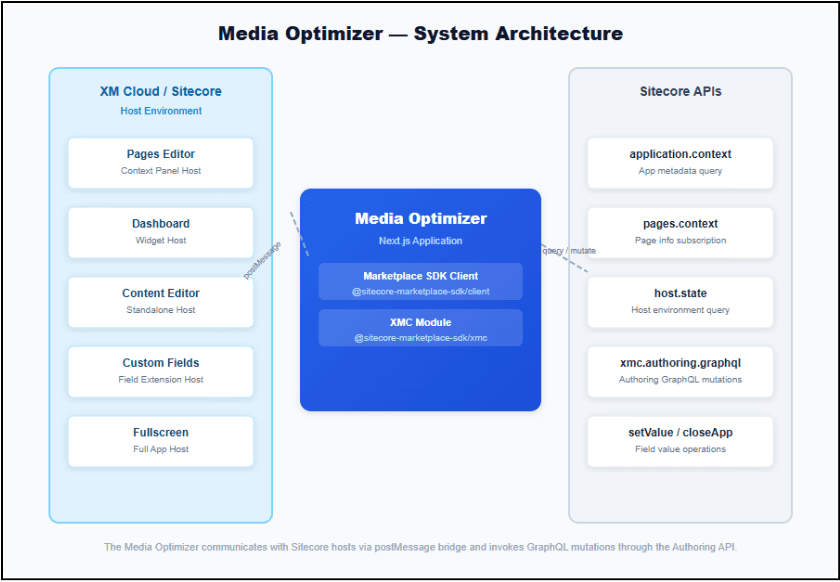The image size is (840, 582).
Task: Click the Media Optimizer center heading
Action: (421, 219)
